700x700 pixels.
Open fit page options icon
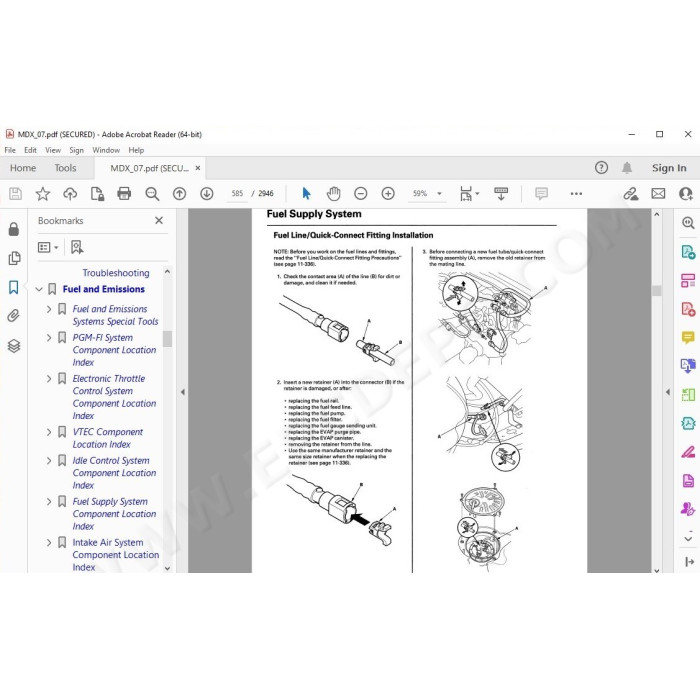469,194
